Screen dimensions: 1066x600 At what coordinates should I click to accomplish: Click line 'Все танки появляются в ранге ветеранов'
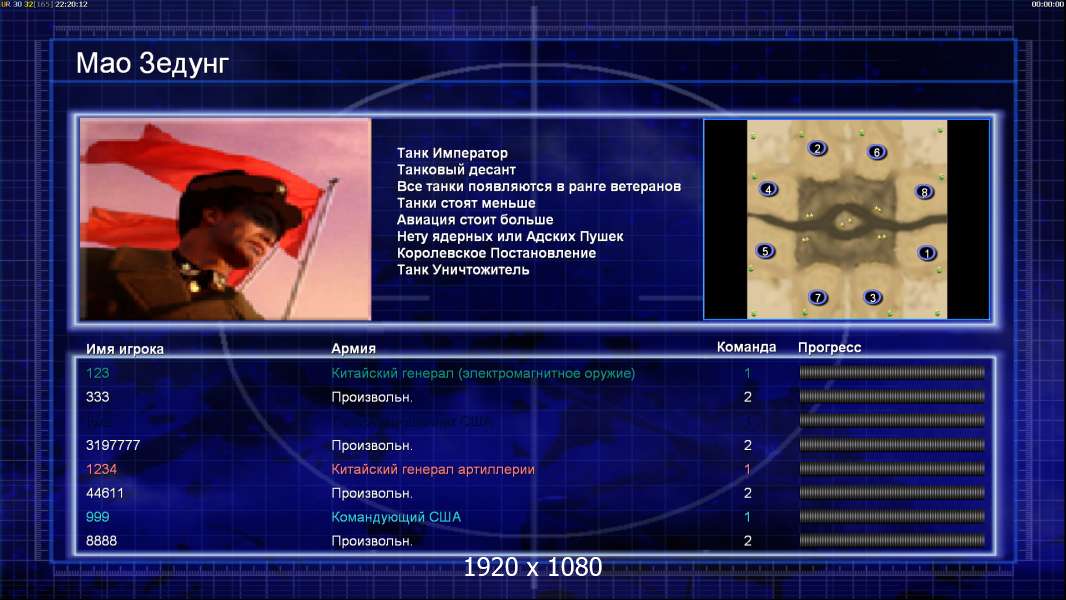click(539, 186)
